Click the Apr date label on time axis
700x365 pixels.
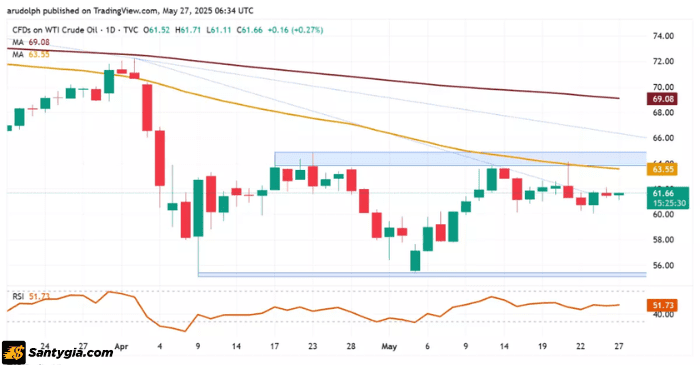pos(121,346)
